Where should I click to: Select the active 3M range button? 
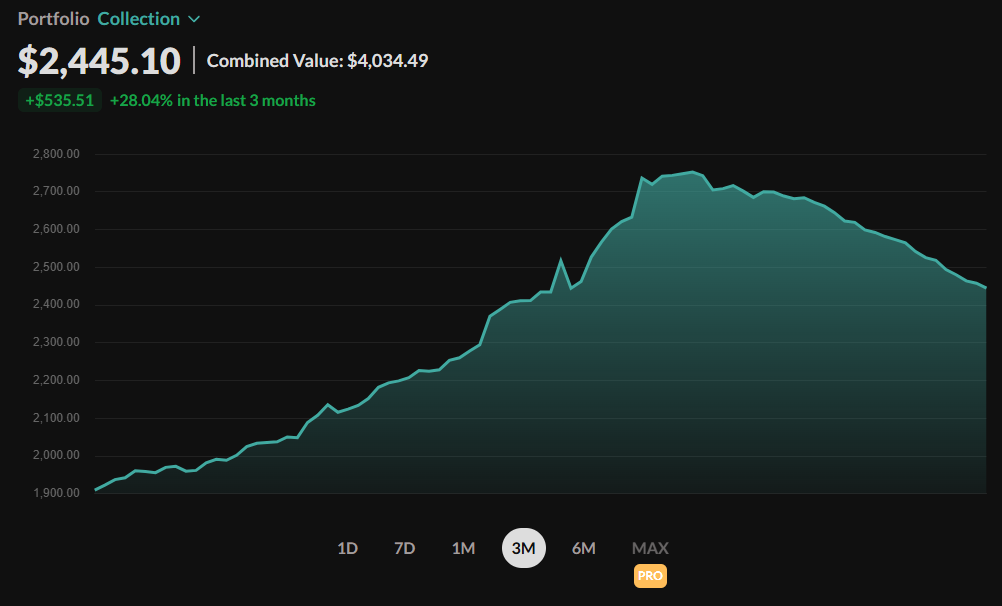524,548
